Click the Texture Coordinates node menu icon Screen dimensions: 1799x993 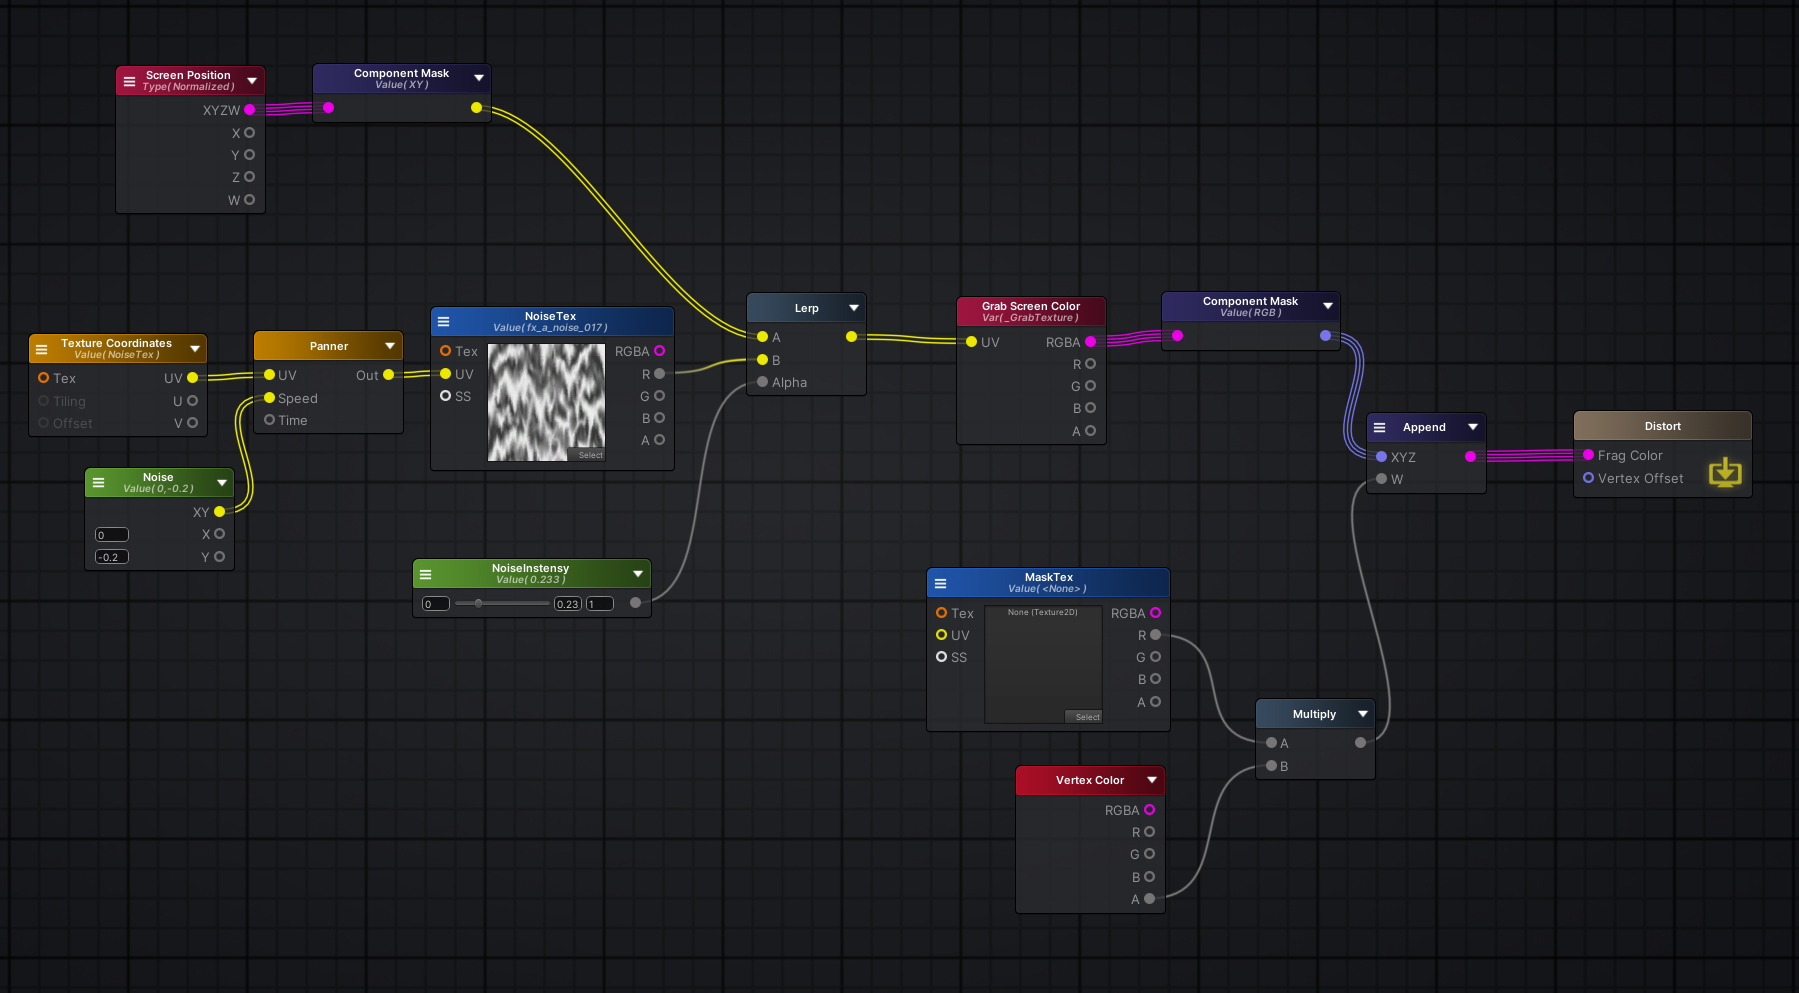pos(42,349)
